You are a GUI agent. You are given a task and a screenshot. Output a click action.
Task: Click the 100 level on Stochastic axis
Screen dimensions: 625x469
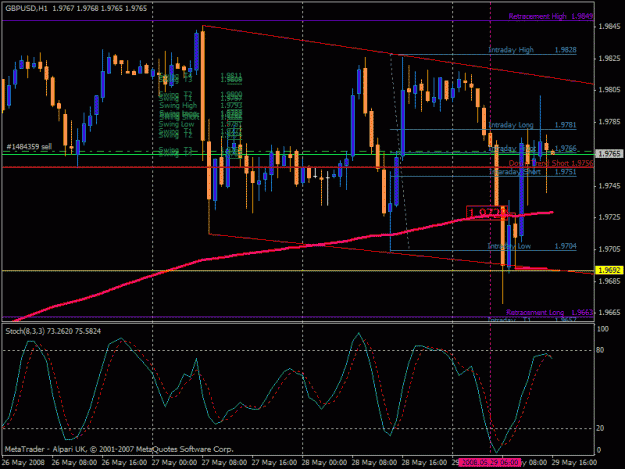[x=603, y=329]
